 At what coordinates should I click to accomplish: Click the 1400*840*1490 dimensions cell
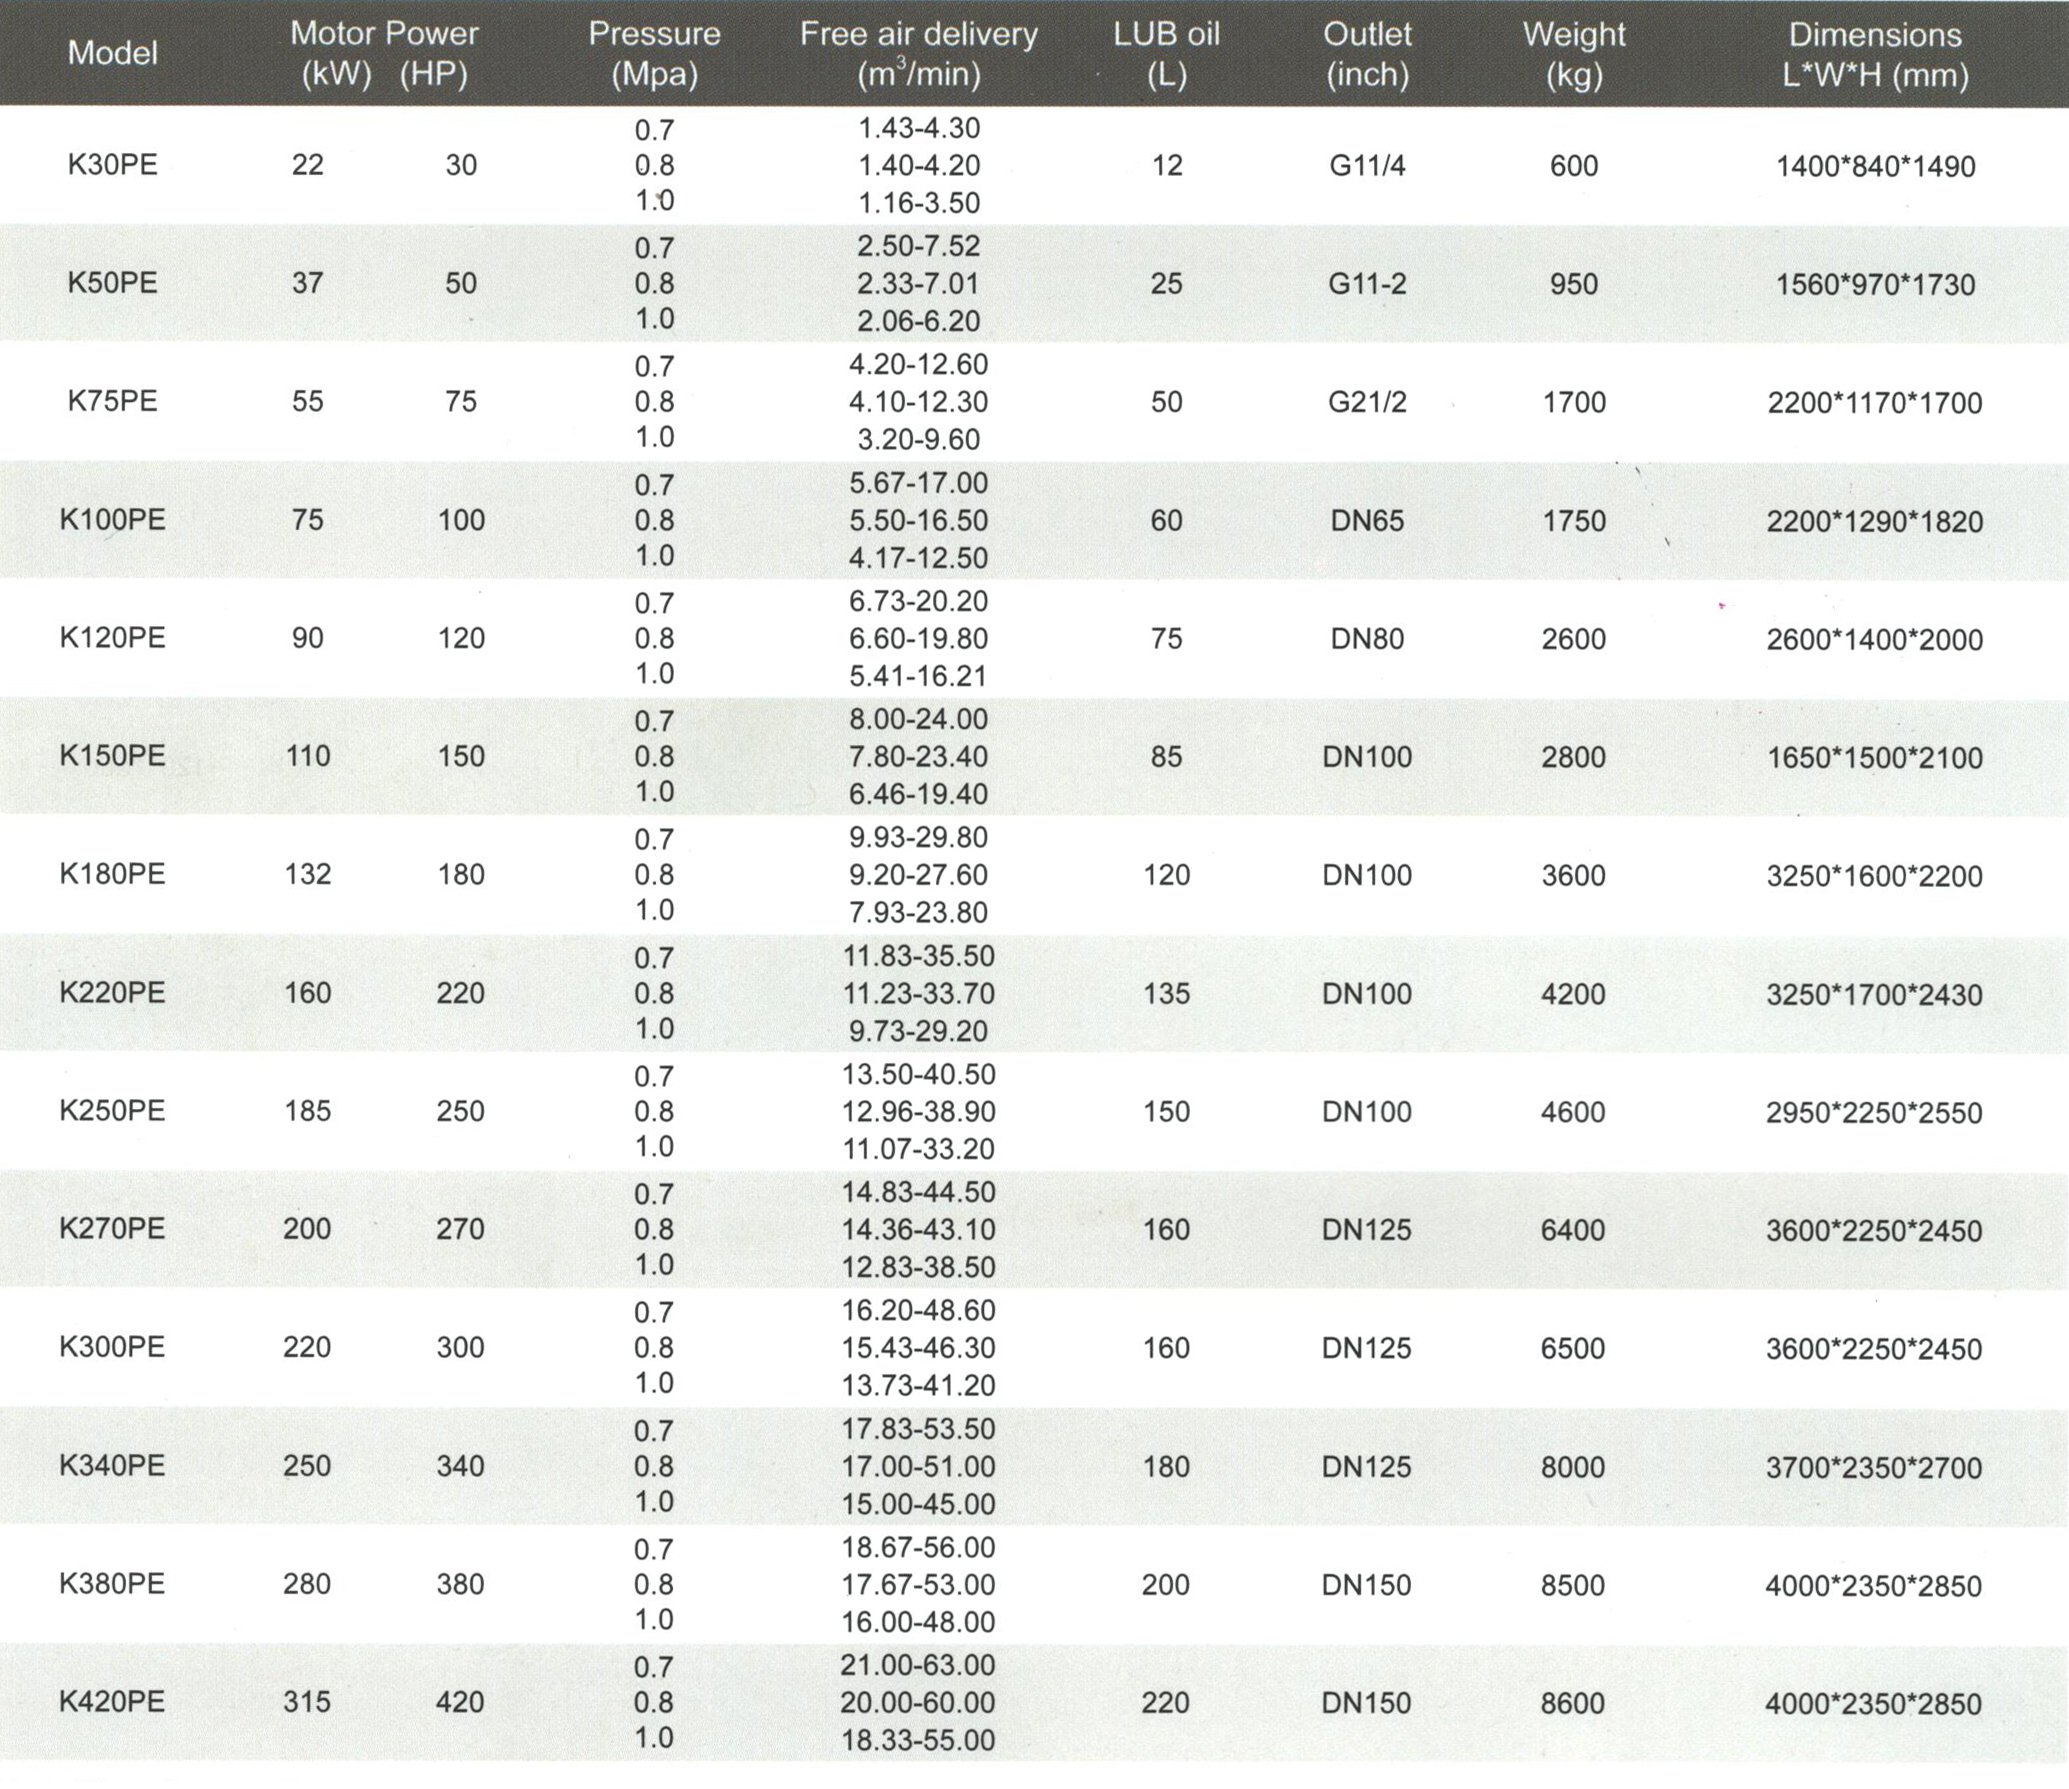click(x=1875, y=167)
